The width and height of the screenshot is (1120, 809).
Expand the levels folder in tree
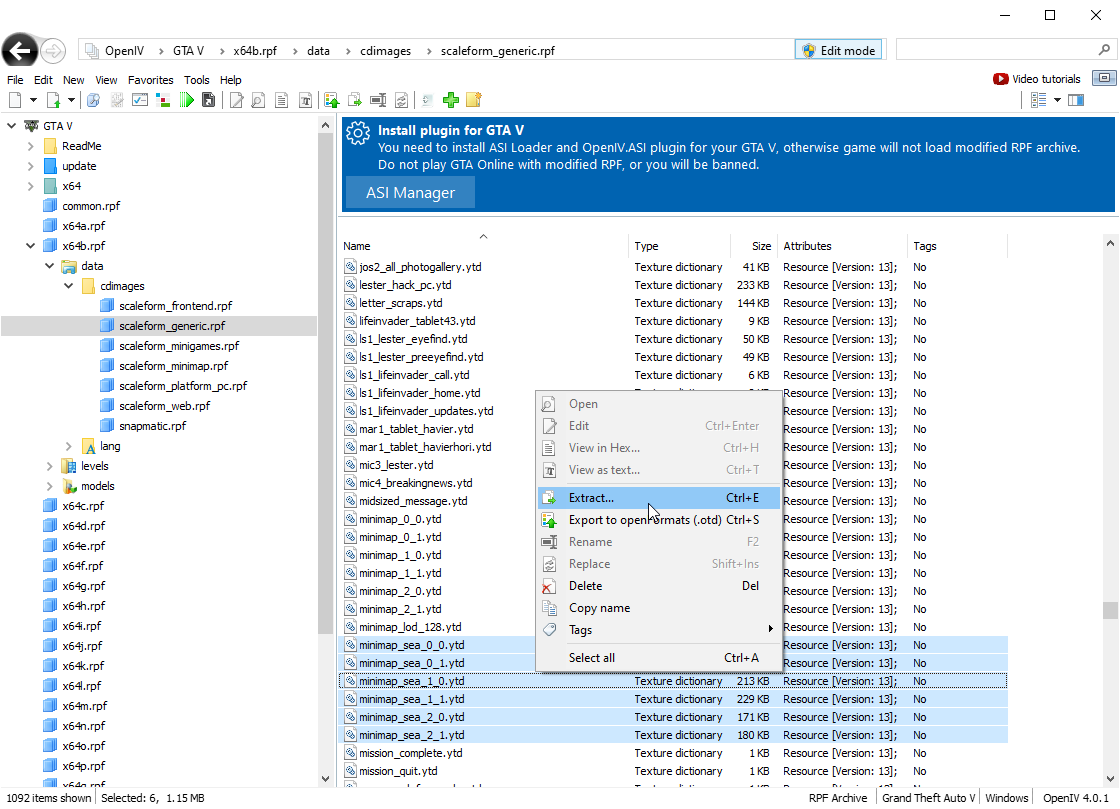tap(50, 466)
